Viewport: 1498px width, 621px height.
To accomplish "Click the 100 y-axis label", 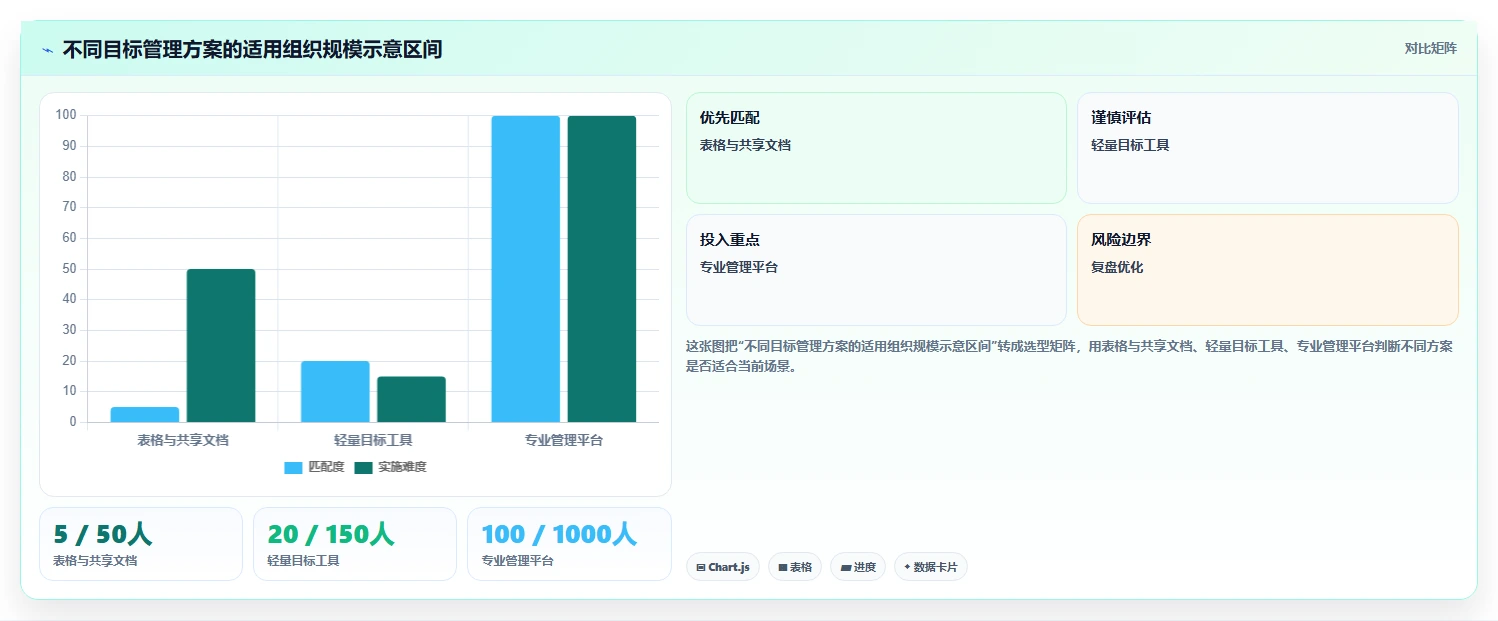I will pyautogui.click(x=66, y=115).
